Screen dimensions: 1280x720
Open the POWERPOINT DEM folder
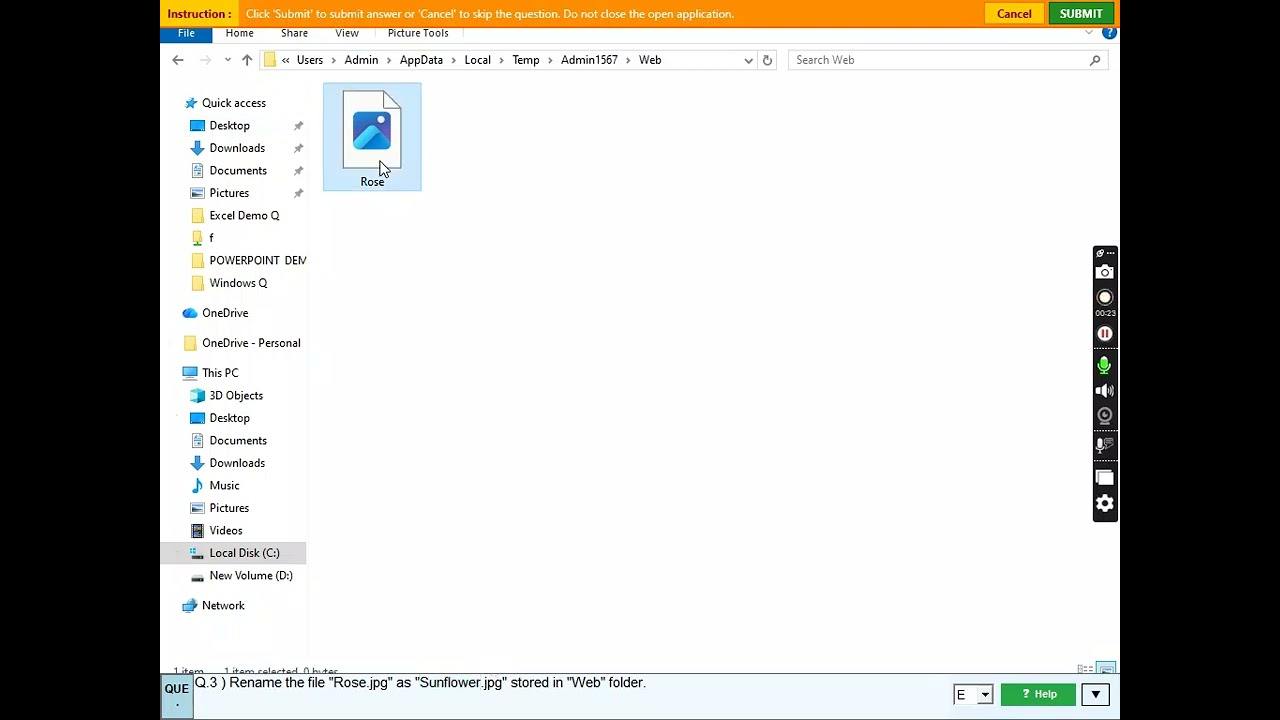tap(257, 261)
